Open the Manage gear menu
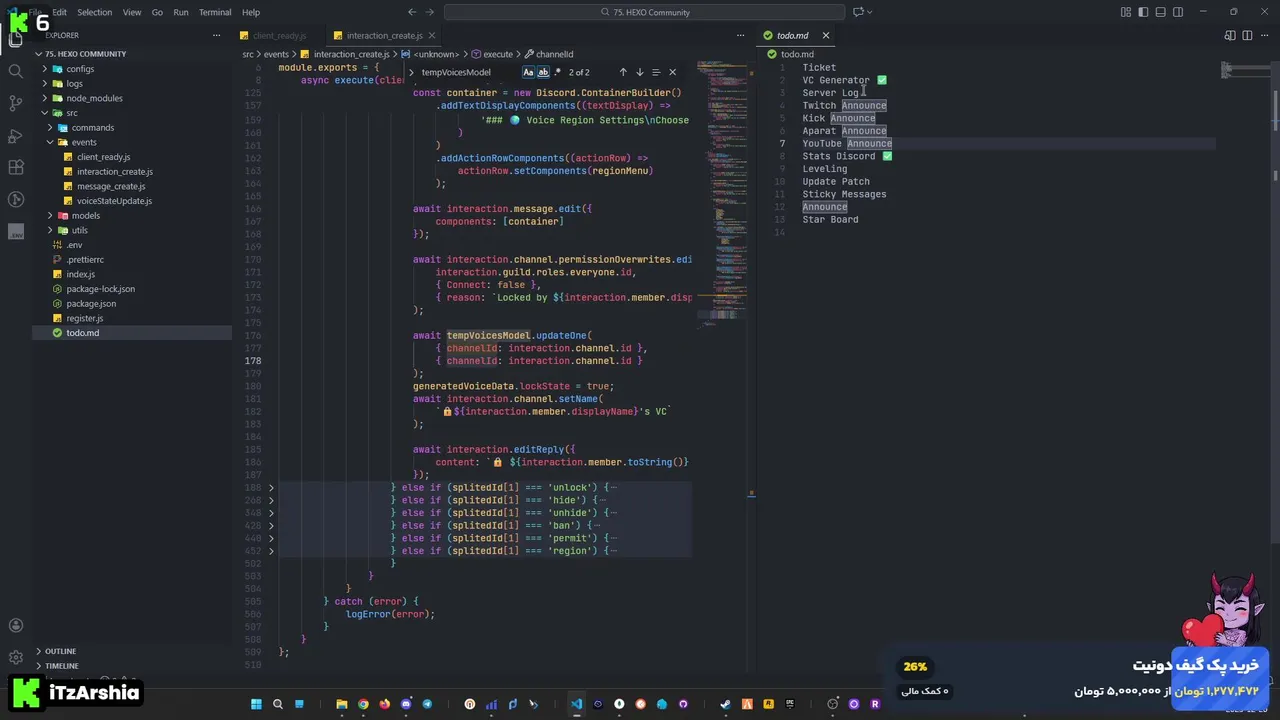Image resolution: width=1280 pixels, height=720 pixels. pos(15,658)
